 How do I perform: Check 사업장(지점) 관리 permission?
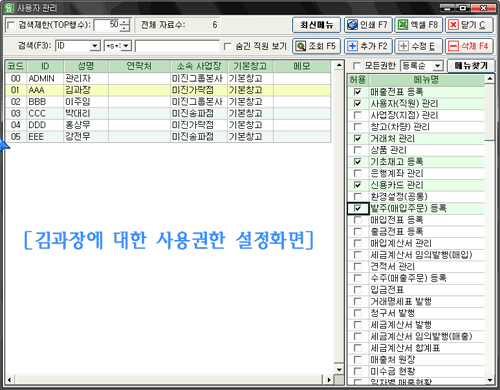[358, 115]
